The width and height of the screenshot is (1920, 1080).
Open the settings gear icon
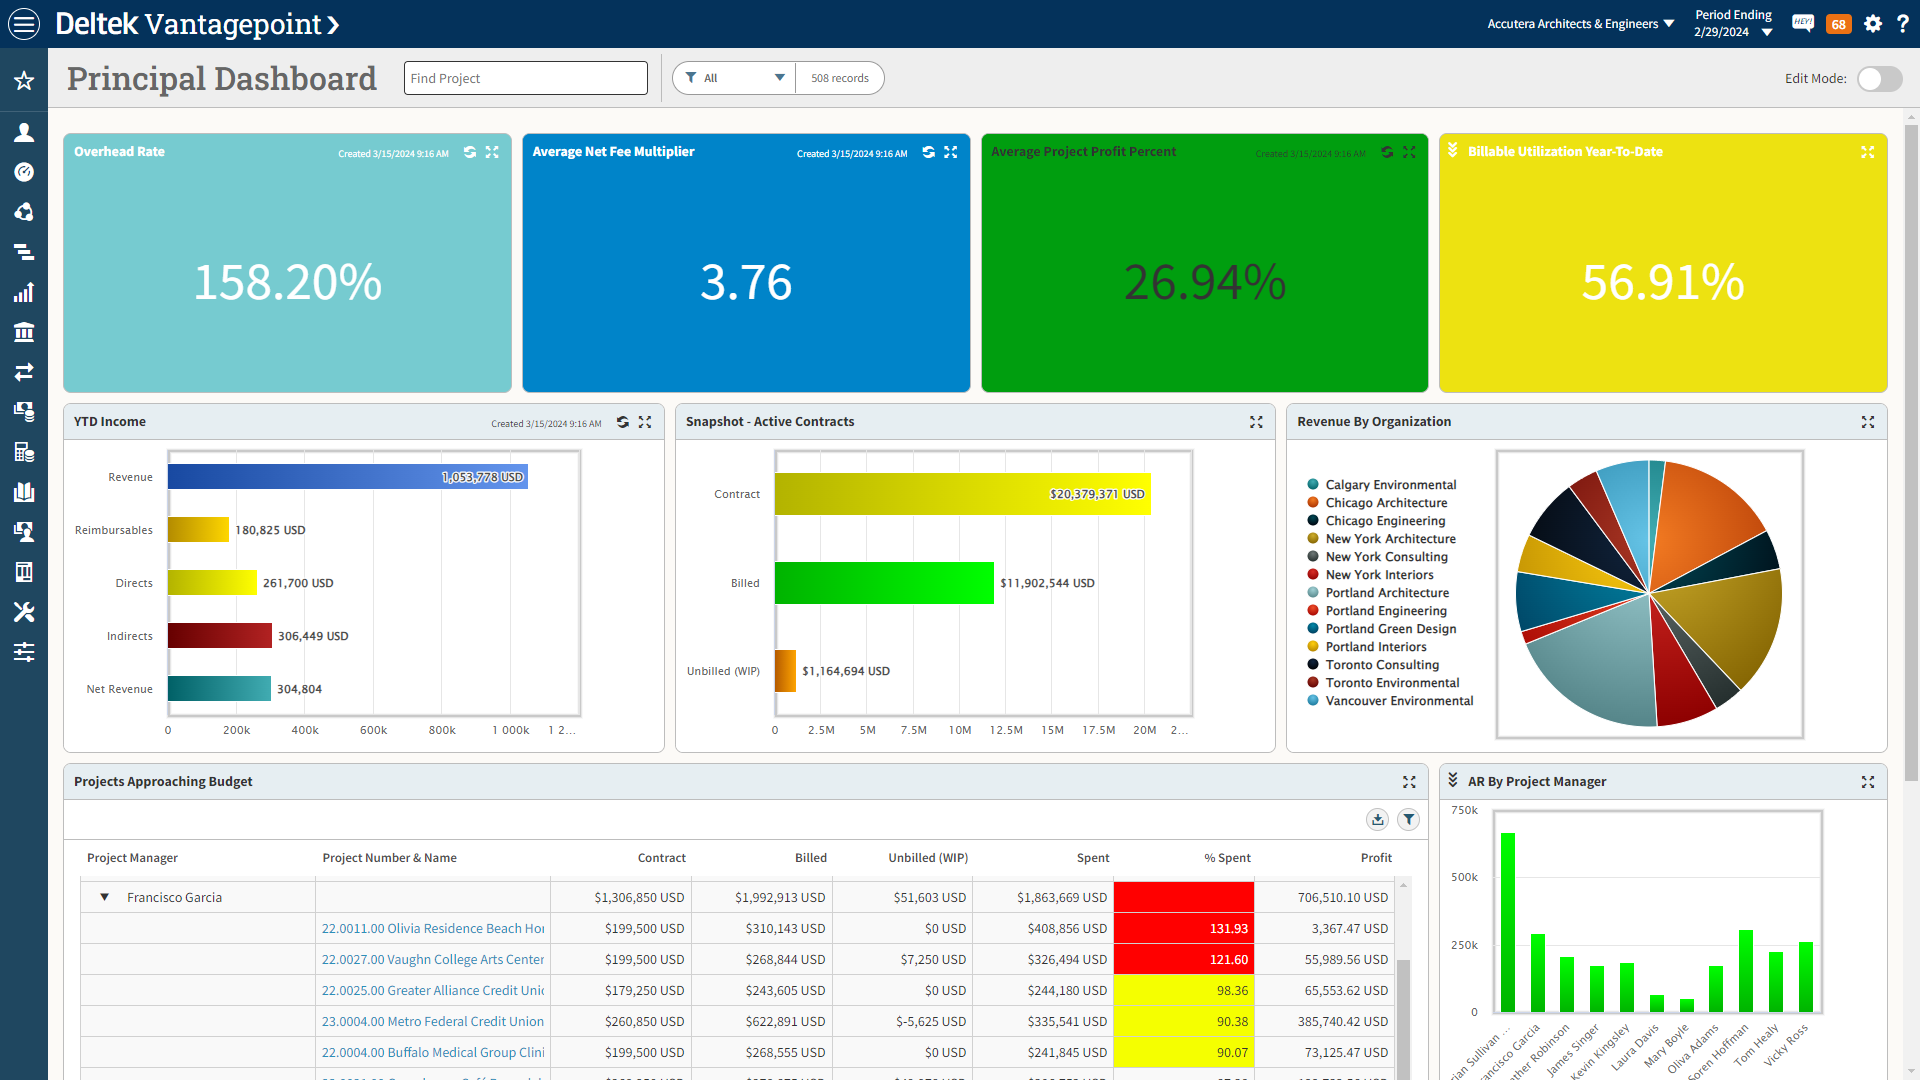click(x=1873, y=24)
